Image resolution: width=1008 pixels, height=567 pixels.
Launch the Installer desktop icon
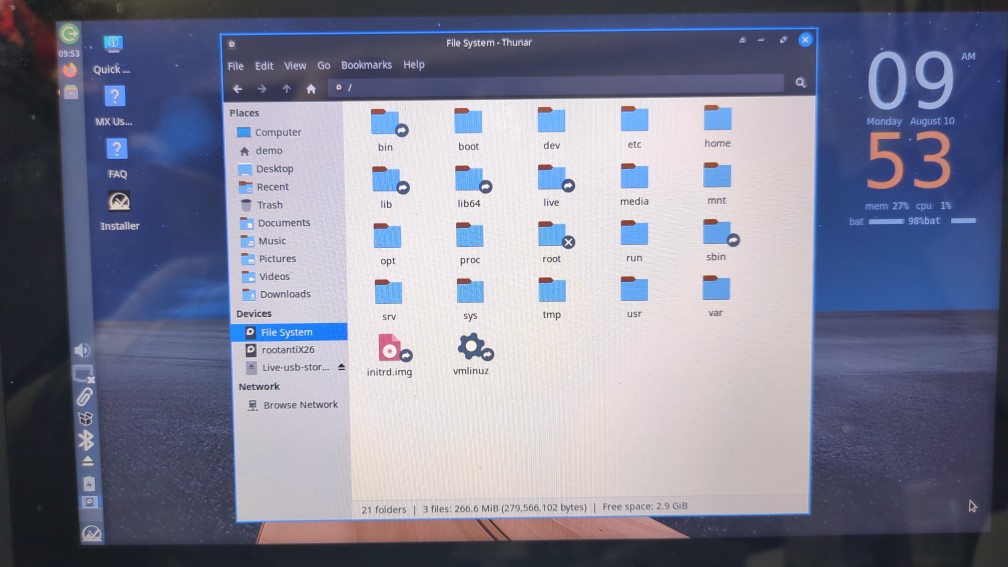coord(120,211)
